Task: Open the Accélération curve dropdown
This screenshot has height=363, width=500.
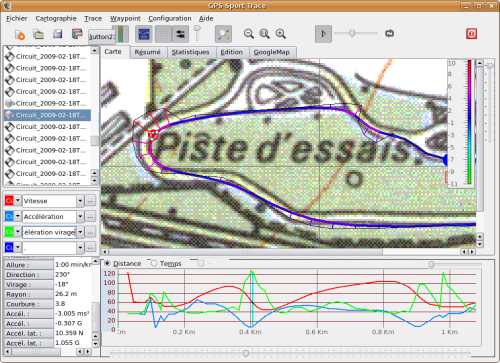Action: click(x=80, y=217)
